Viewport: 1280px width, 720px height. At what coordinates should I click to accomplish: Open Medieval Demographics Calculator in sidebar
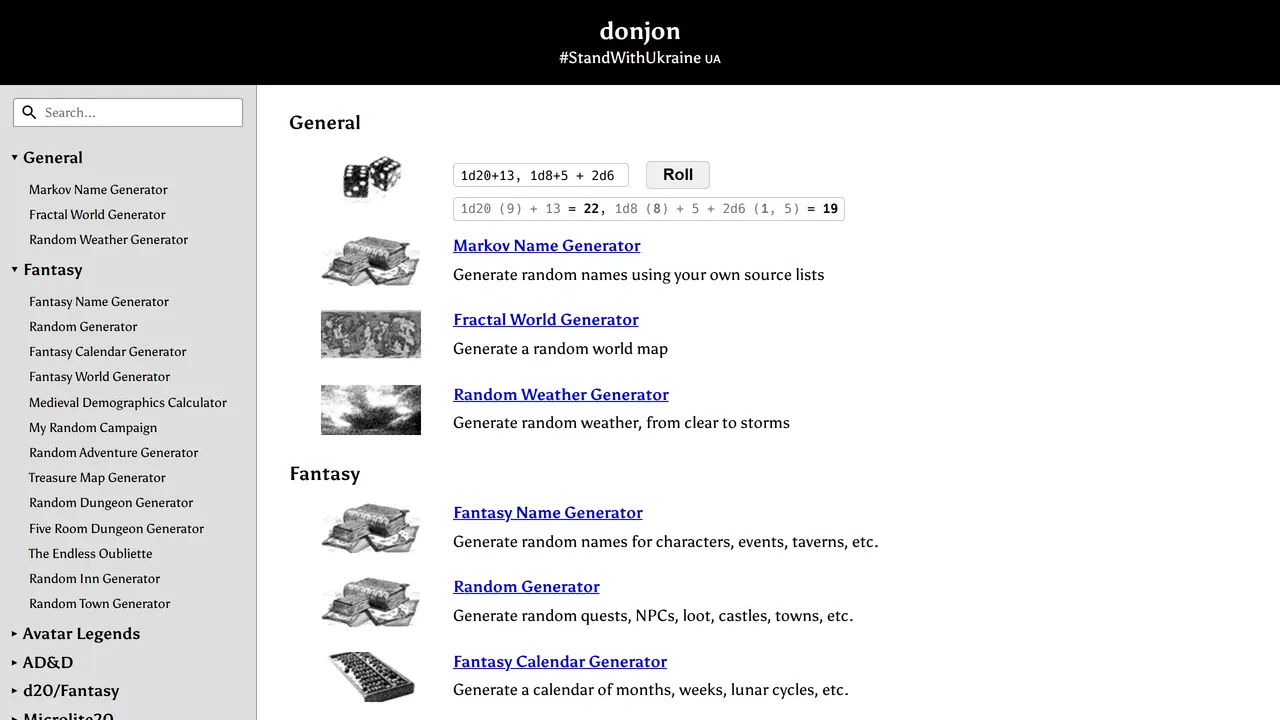pyautogui.click(x=128, y=403)
